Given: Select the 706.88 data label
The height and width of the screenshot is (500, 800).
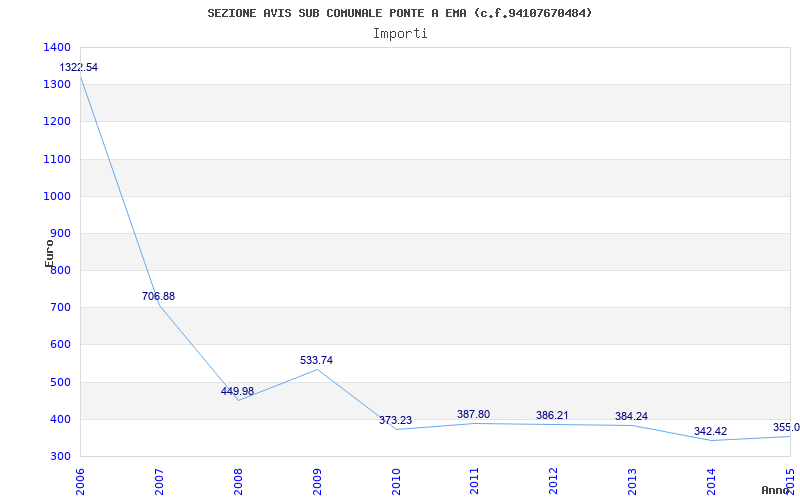Looking at the screenshot, I should coord(158,296).
